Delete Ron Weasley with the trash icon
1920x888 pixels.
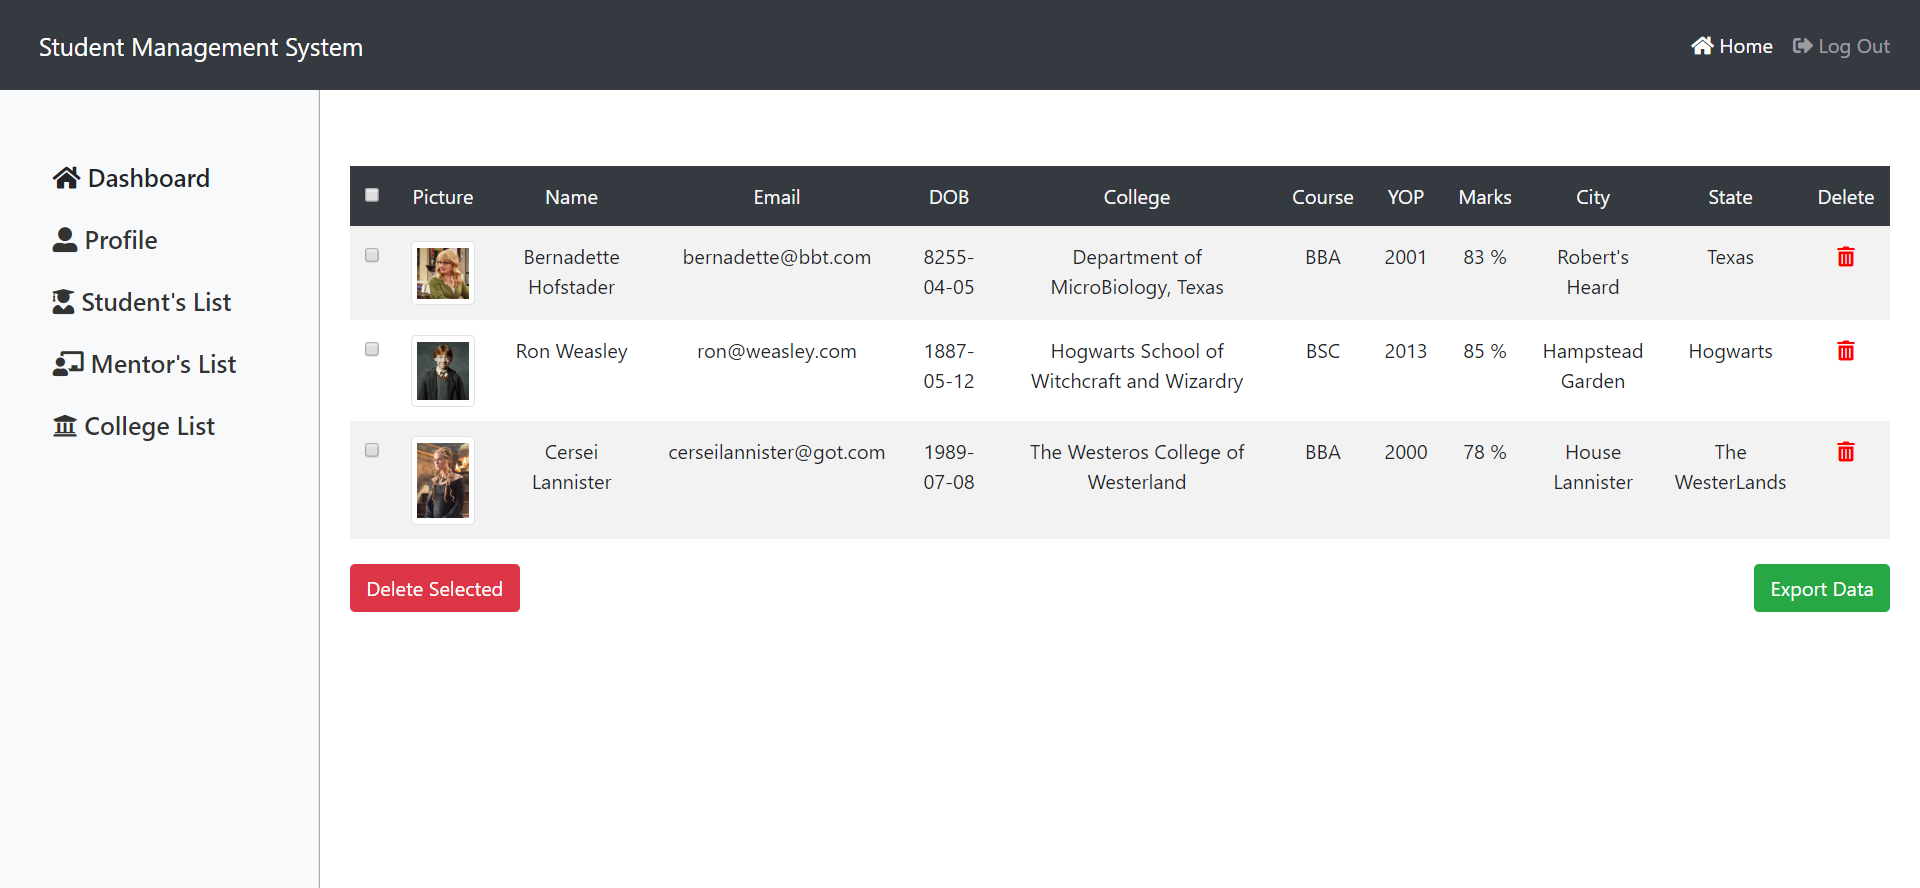[1846, 351]
